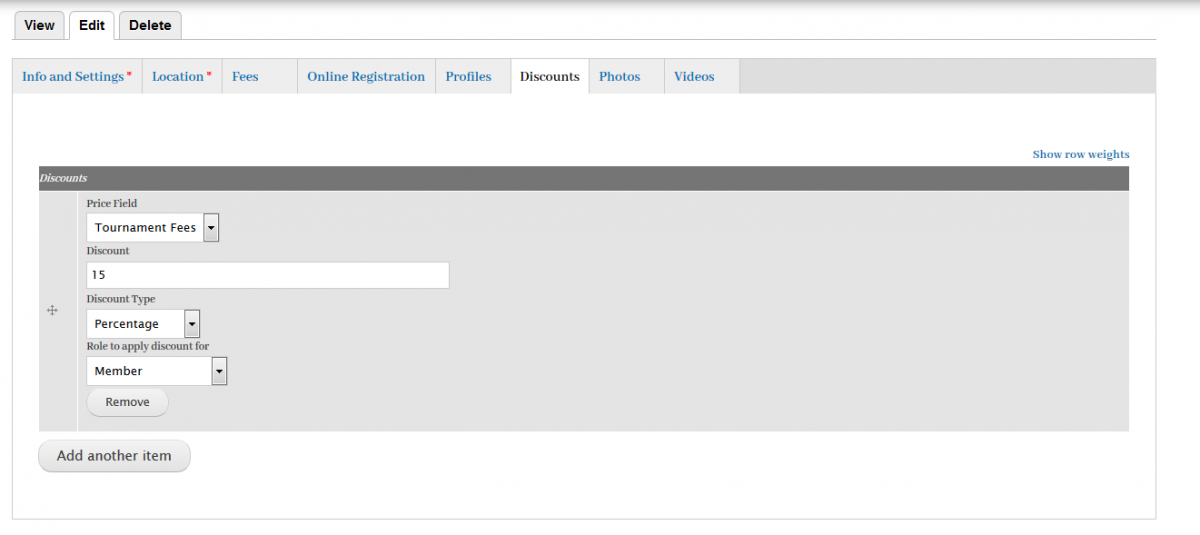Open the Online Registration tab
1200x535 pixels.
click(365, 76)
